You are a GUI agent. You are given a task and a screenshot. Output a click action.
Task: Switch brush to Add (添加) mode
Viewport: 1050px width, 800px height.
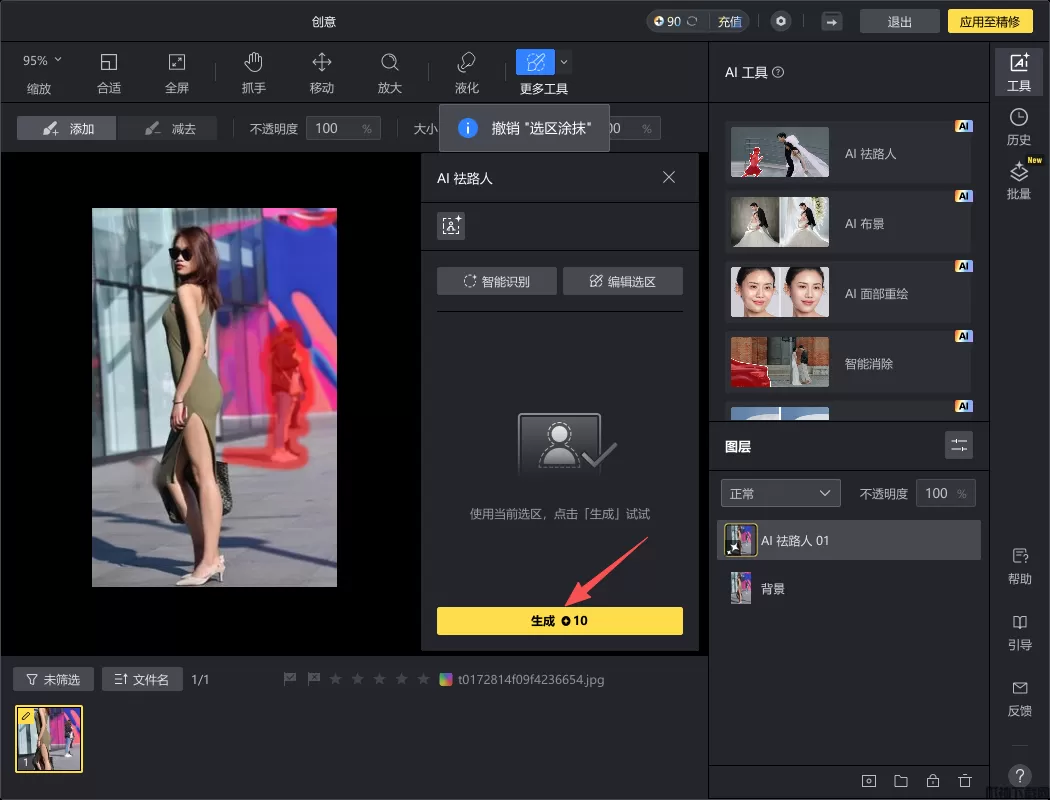tap(67, 128)
